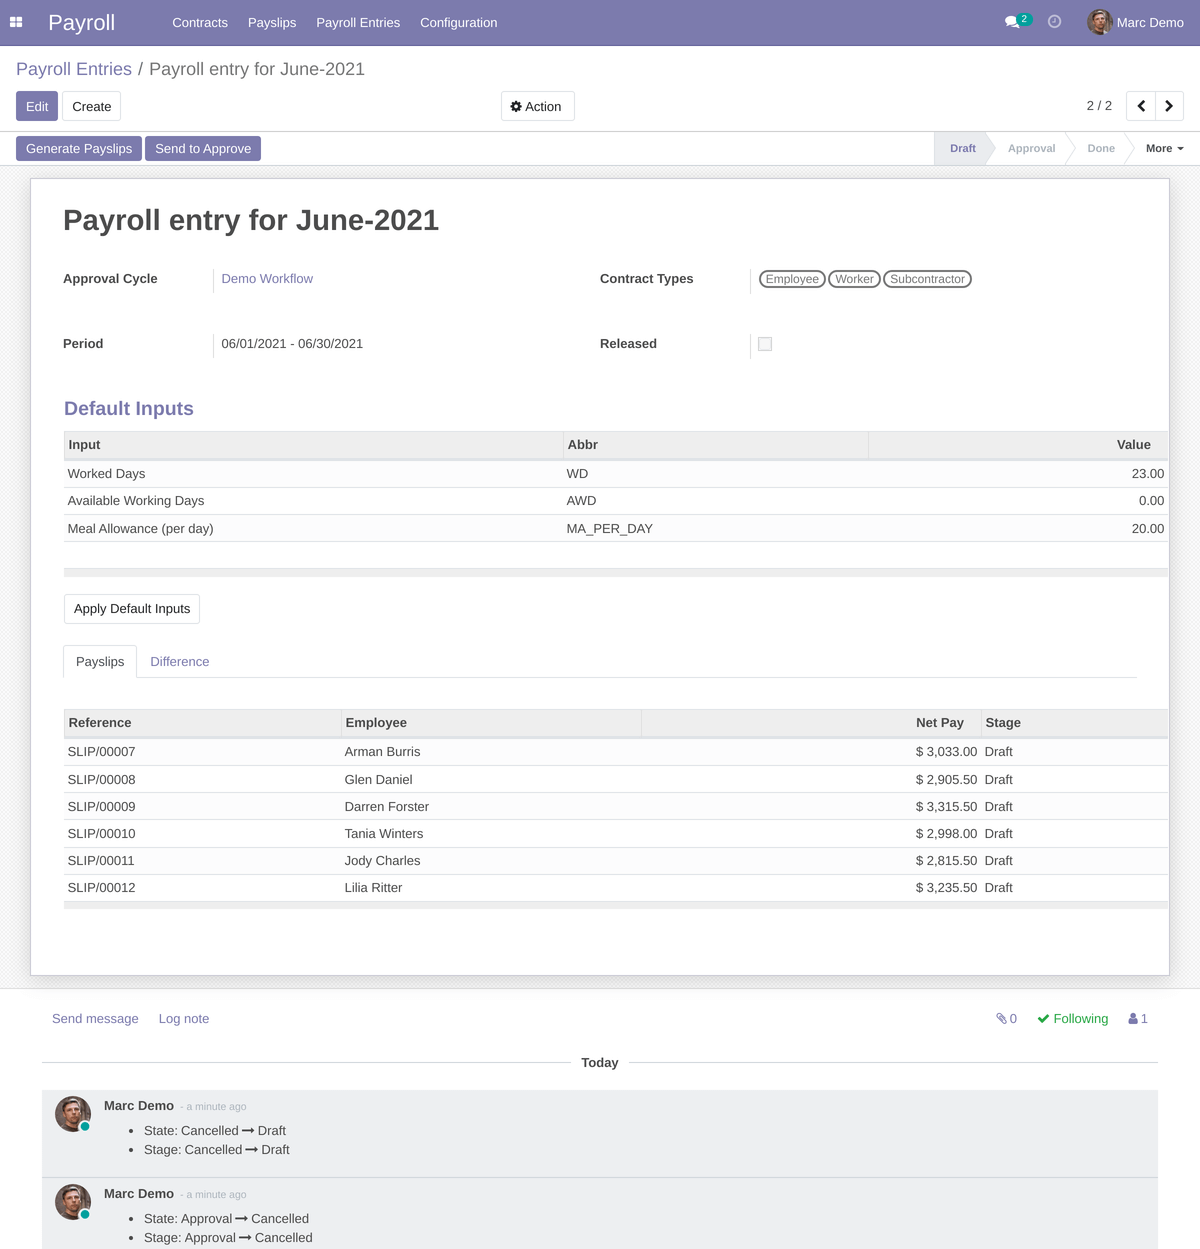This screenshot has height=1249, width=1200.
Task: Switch to the Difference tab
Action: (x=180, y=661)
